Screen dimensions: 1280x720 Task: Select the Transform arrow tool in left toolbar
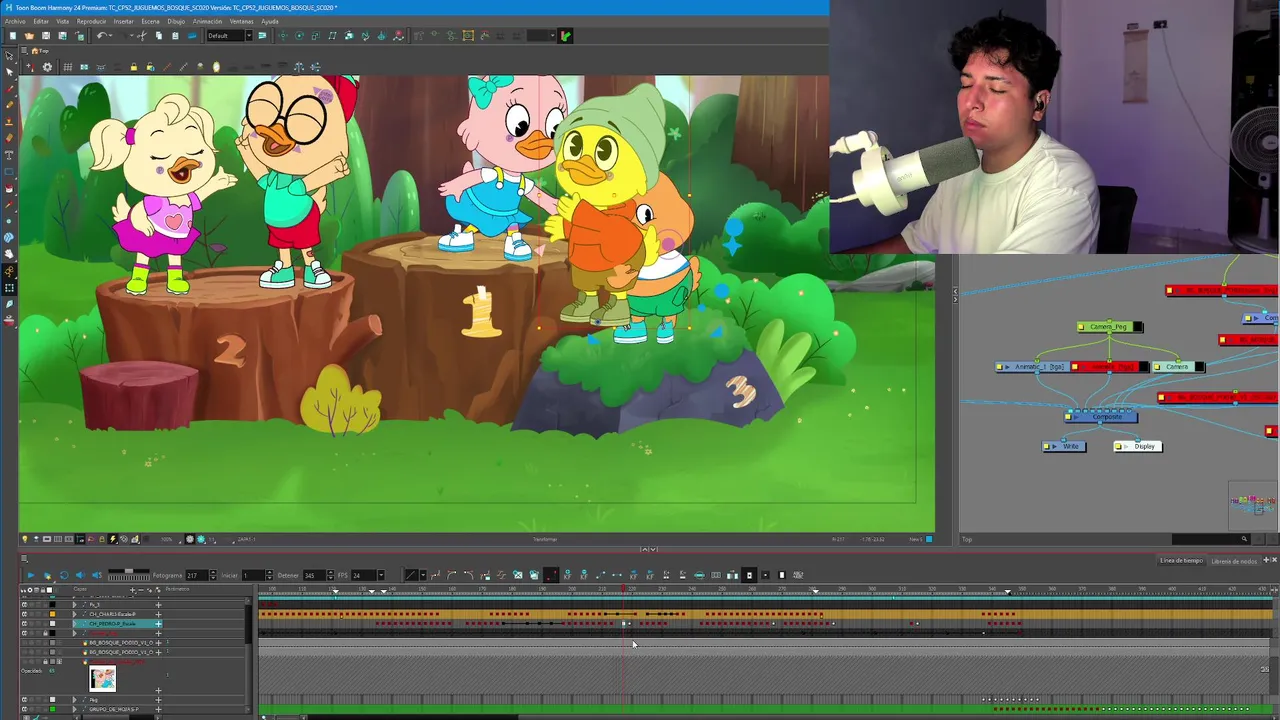tap(9, 56)
